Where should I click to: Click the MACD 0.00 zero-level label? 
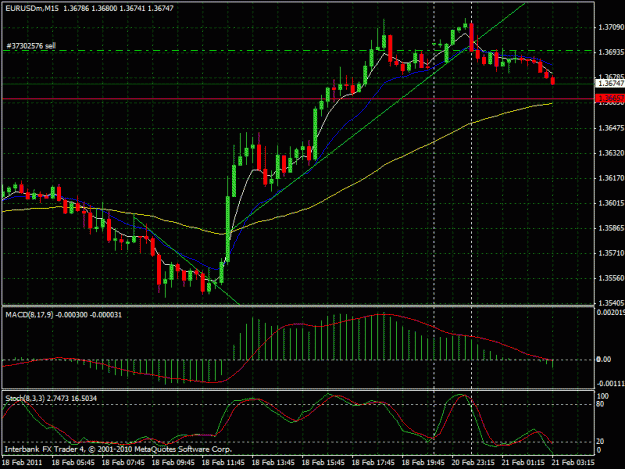click(x=603, y=359)
